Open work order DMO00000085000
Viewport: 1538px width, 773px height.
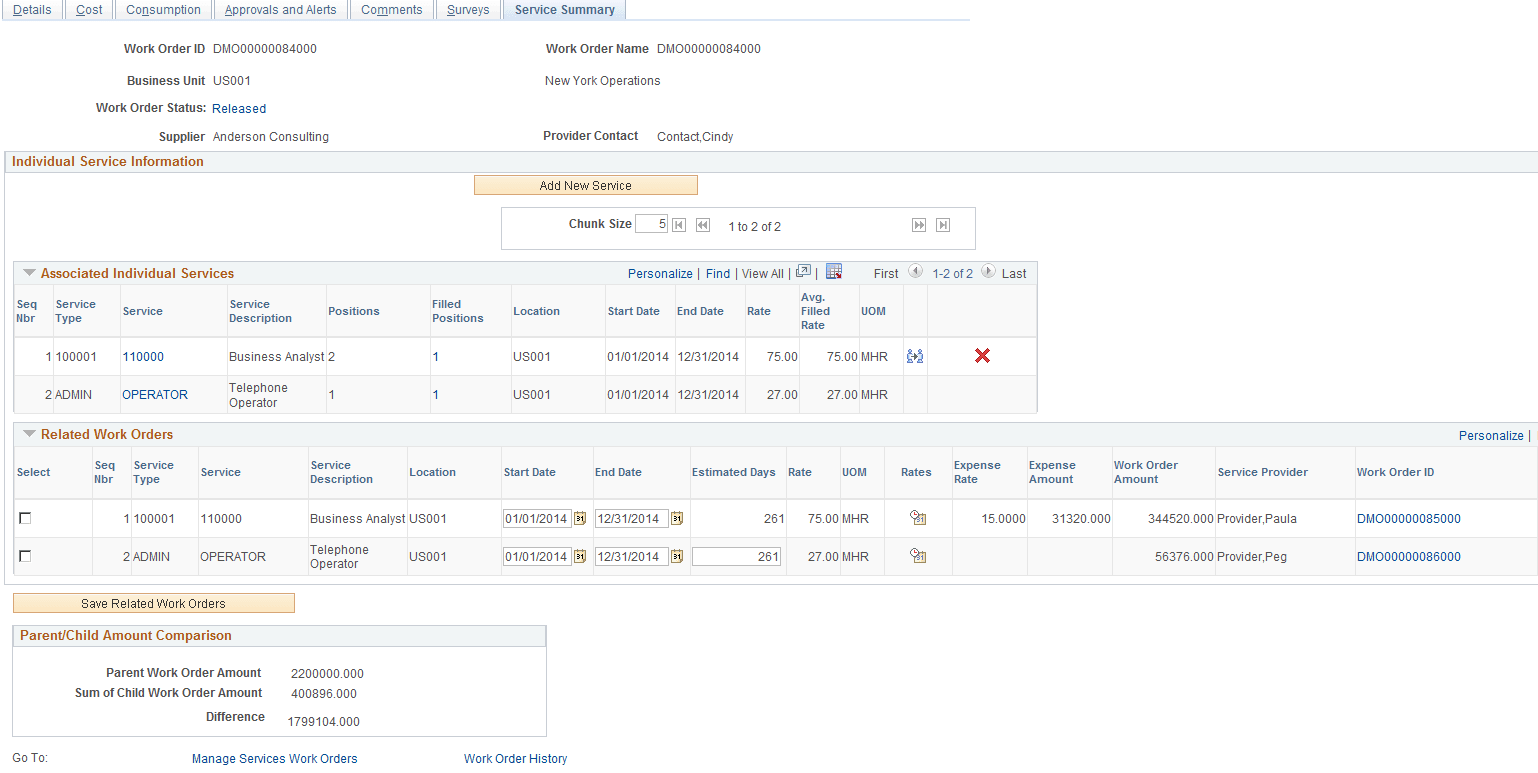pyautogui.click(x=1409, y=518)
